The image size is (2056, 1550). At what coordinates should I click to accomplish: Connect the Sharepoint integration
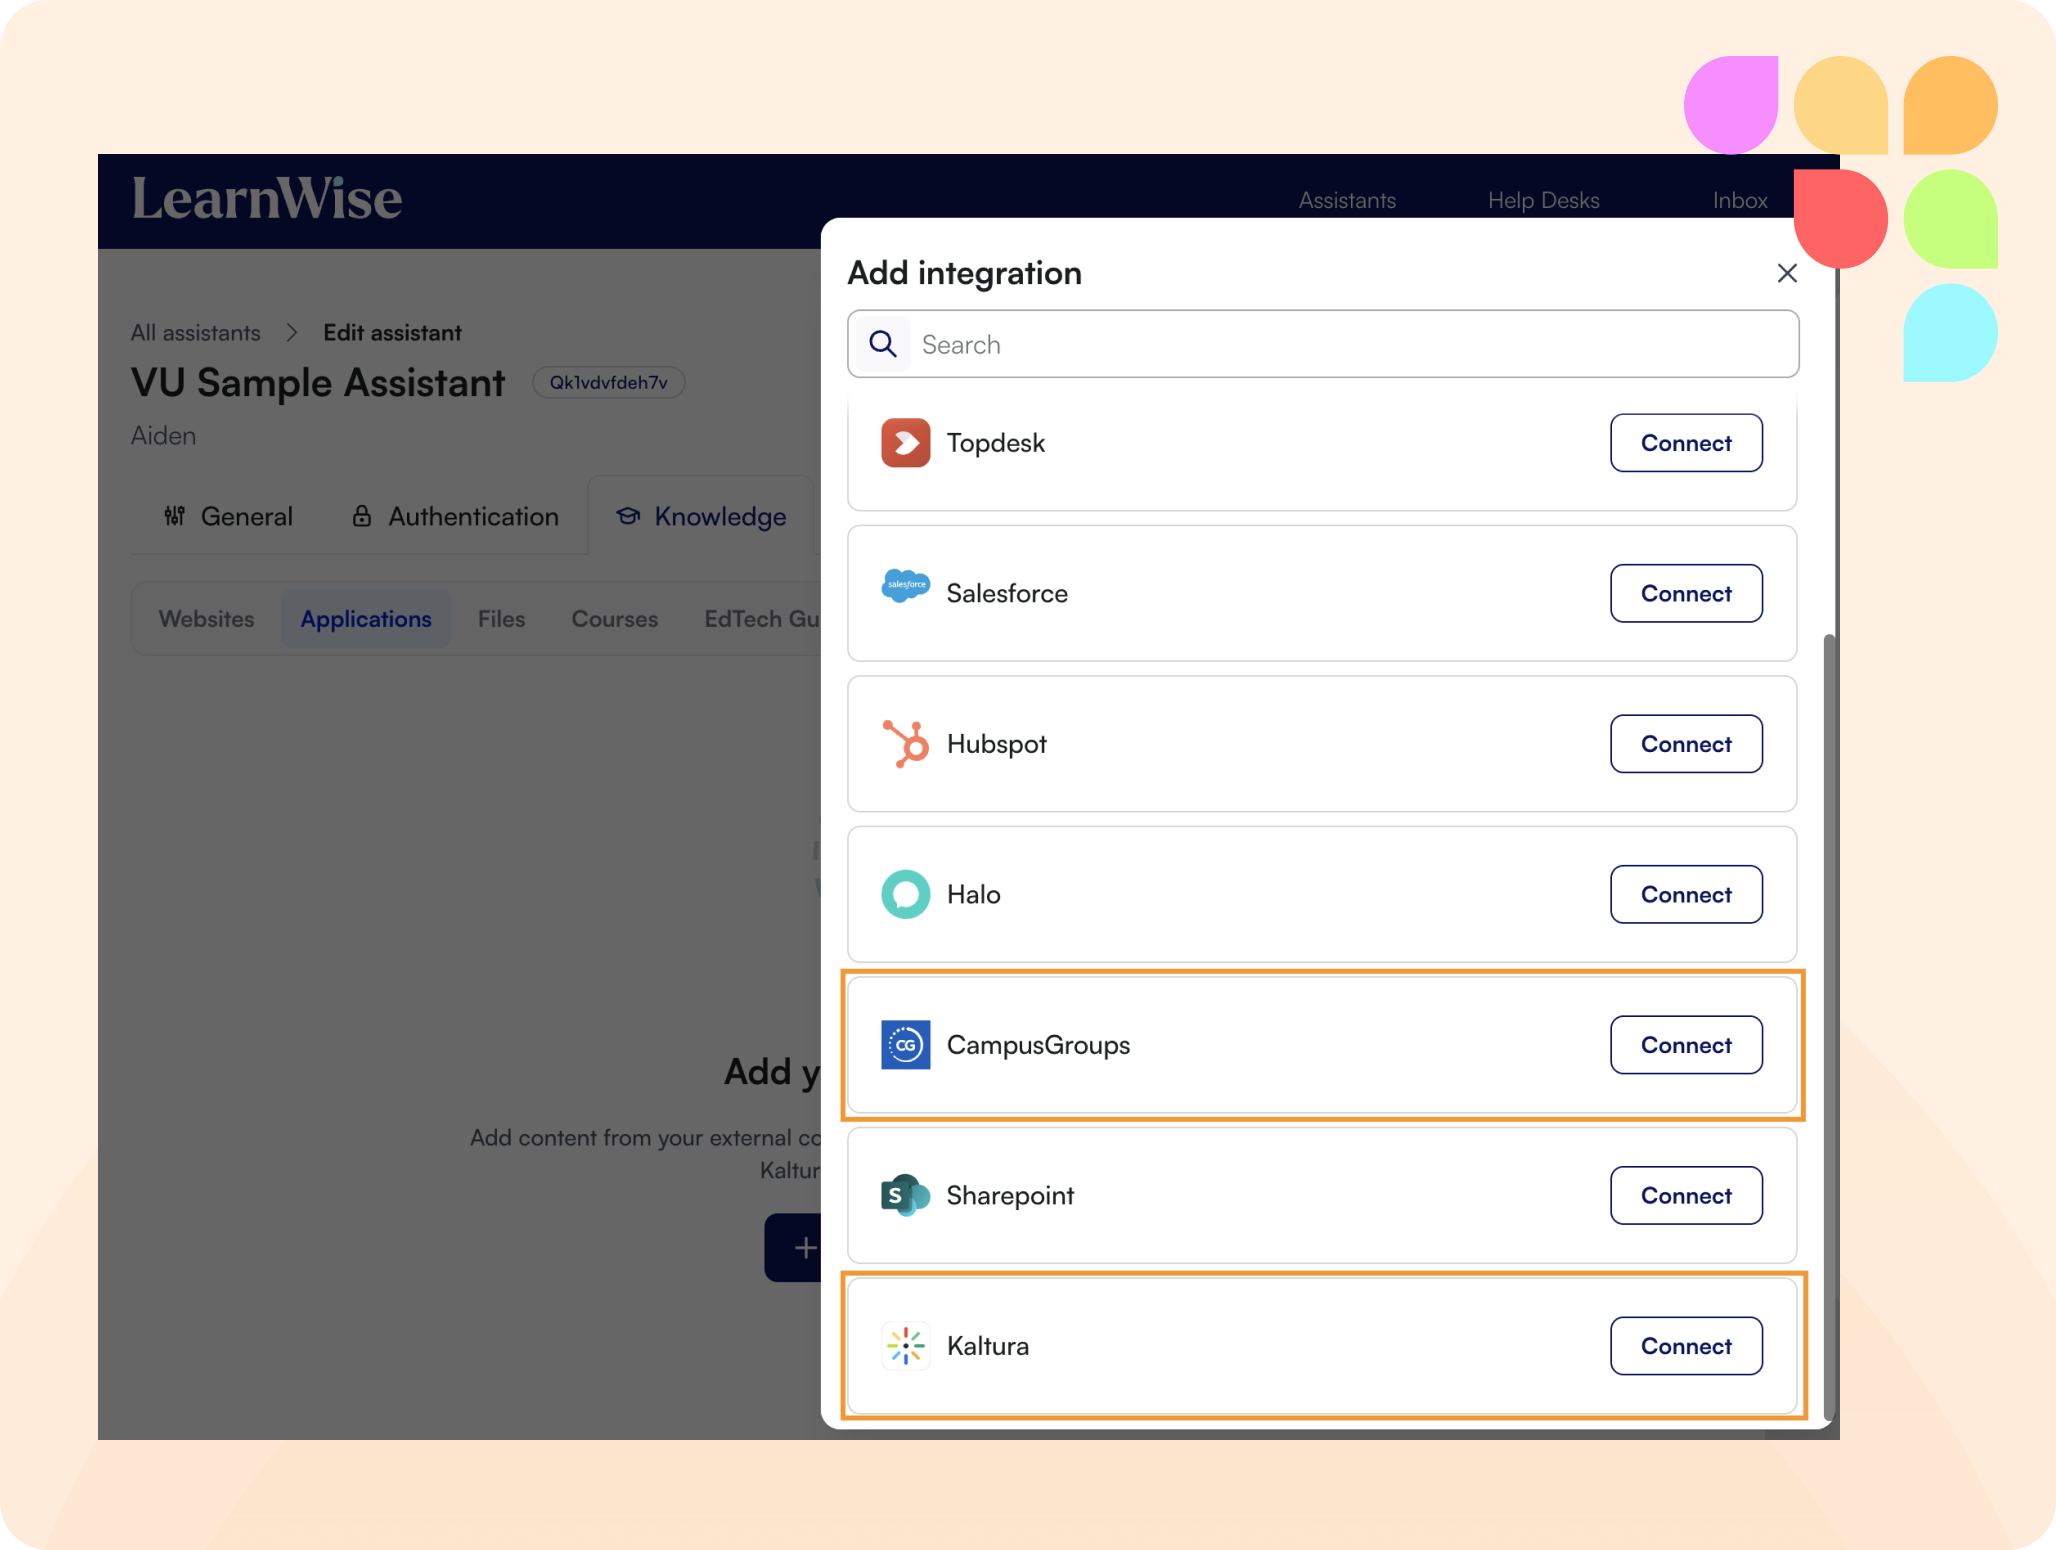click(1685, 1195)
